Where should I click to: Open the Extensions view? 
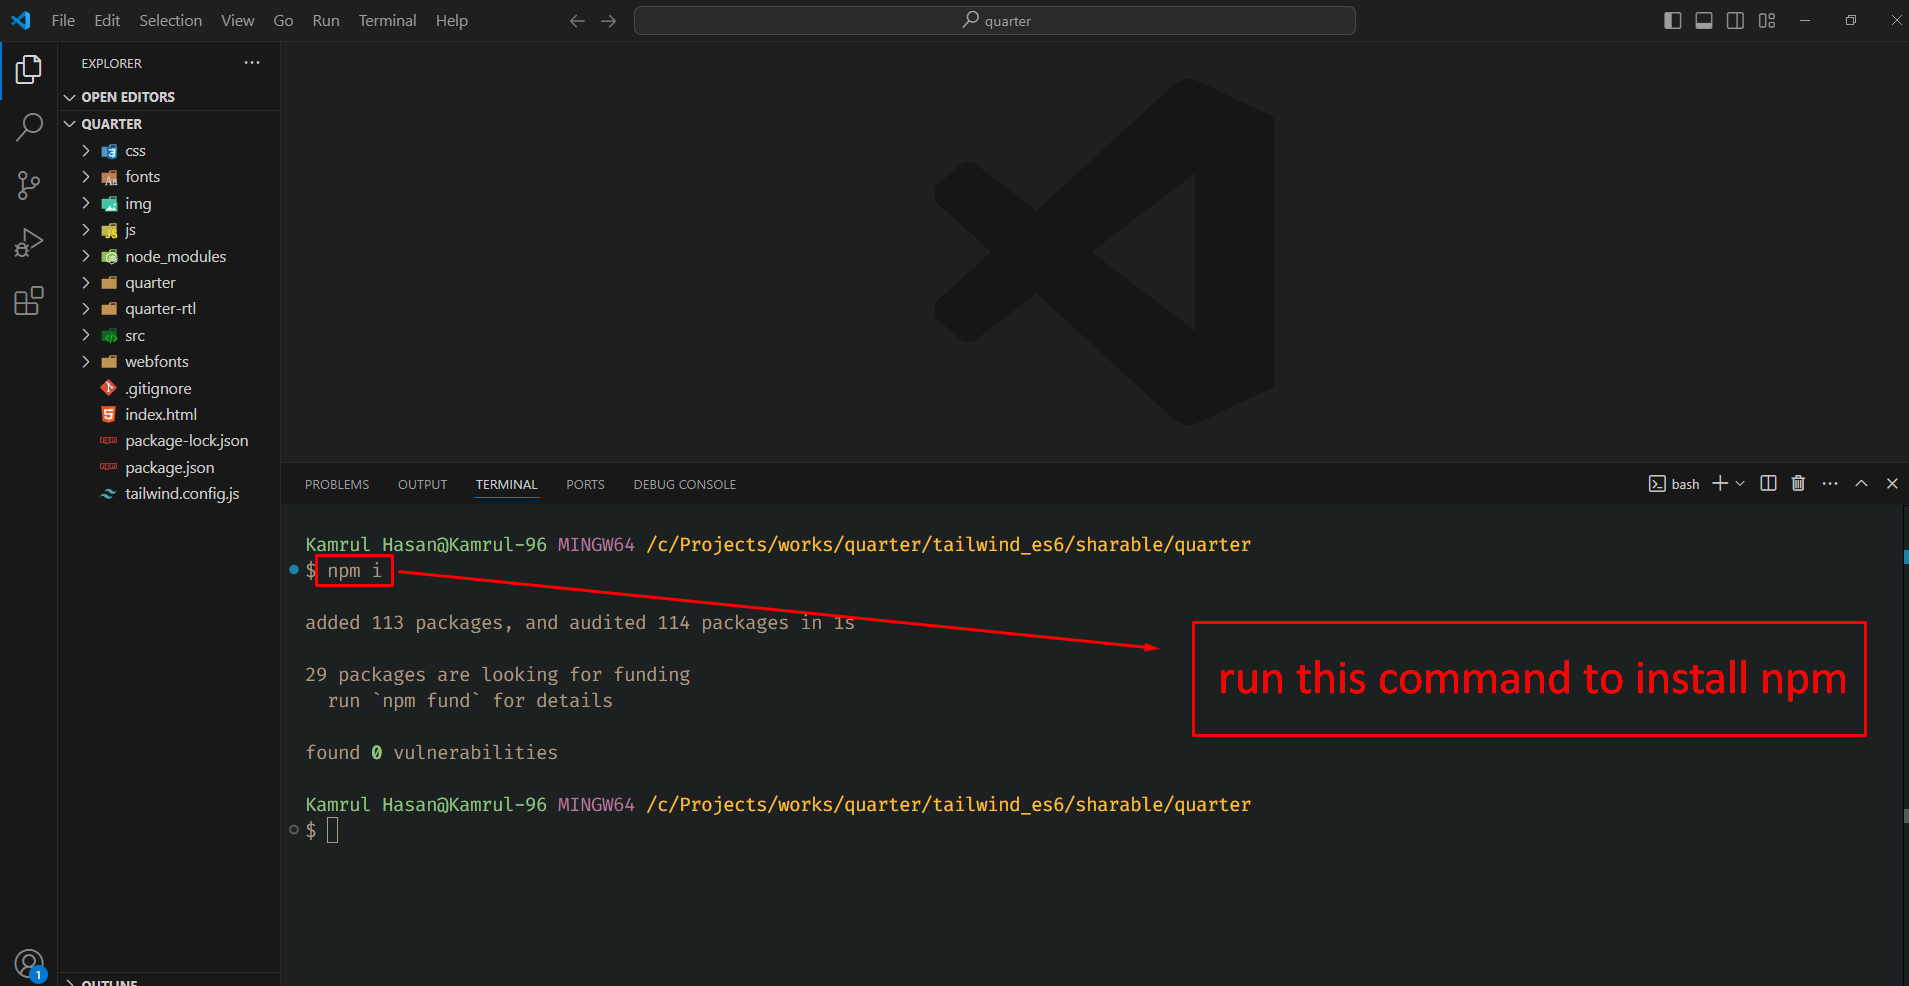point(29,301)
